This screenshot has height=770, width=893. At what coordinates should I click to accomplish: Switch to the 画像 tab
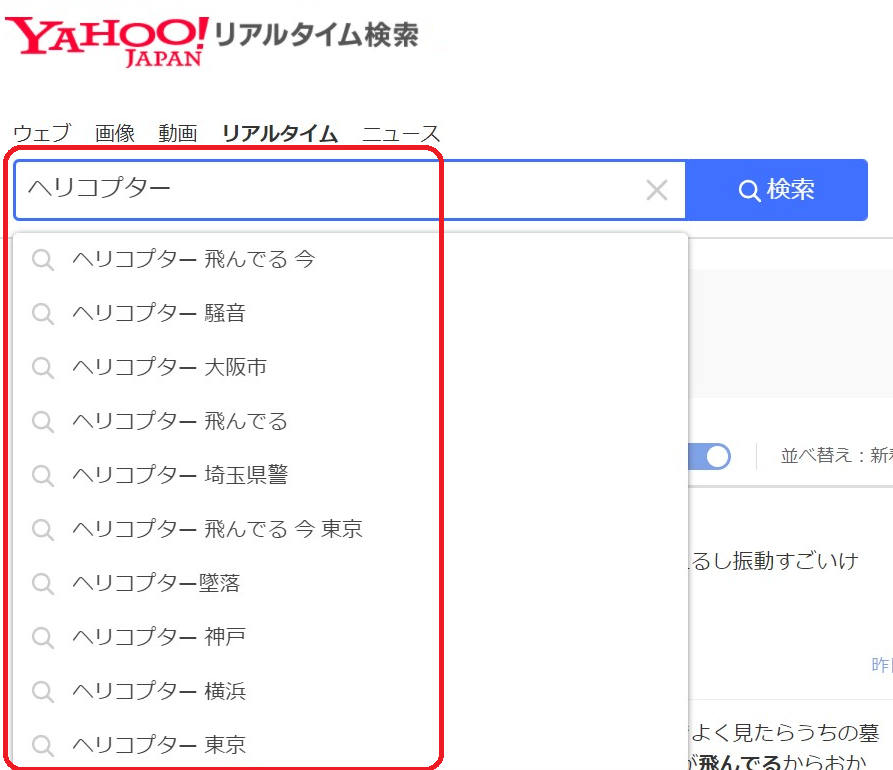click(115, 133)
